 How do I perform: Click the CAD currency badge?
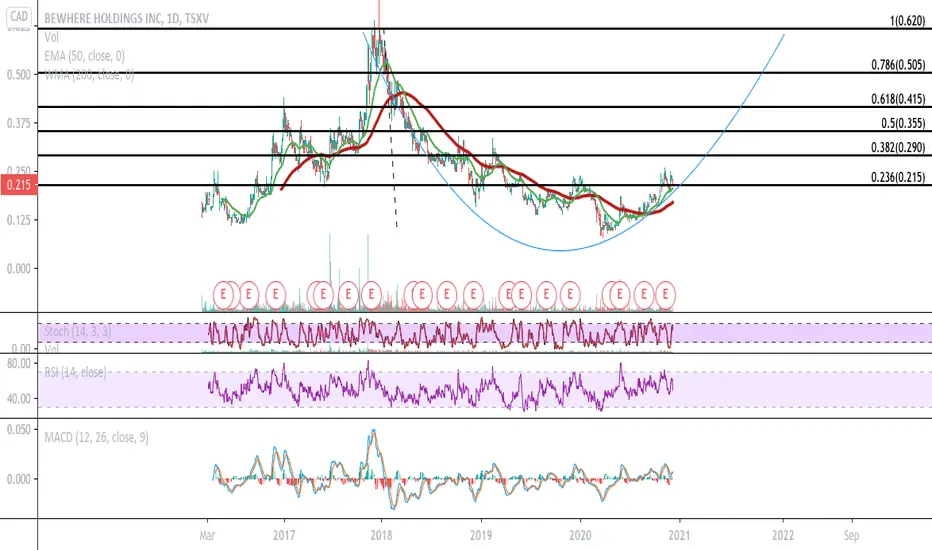coord(19,17)
